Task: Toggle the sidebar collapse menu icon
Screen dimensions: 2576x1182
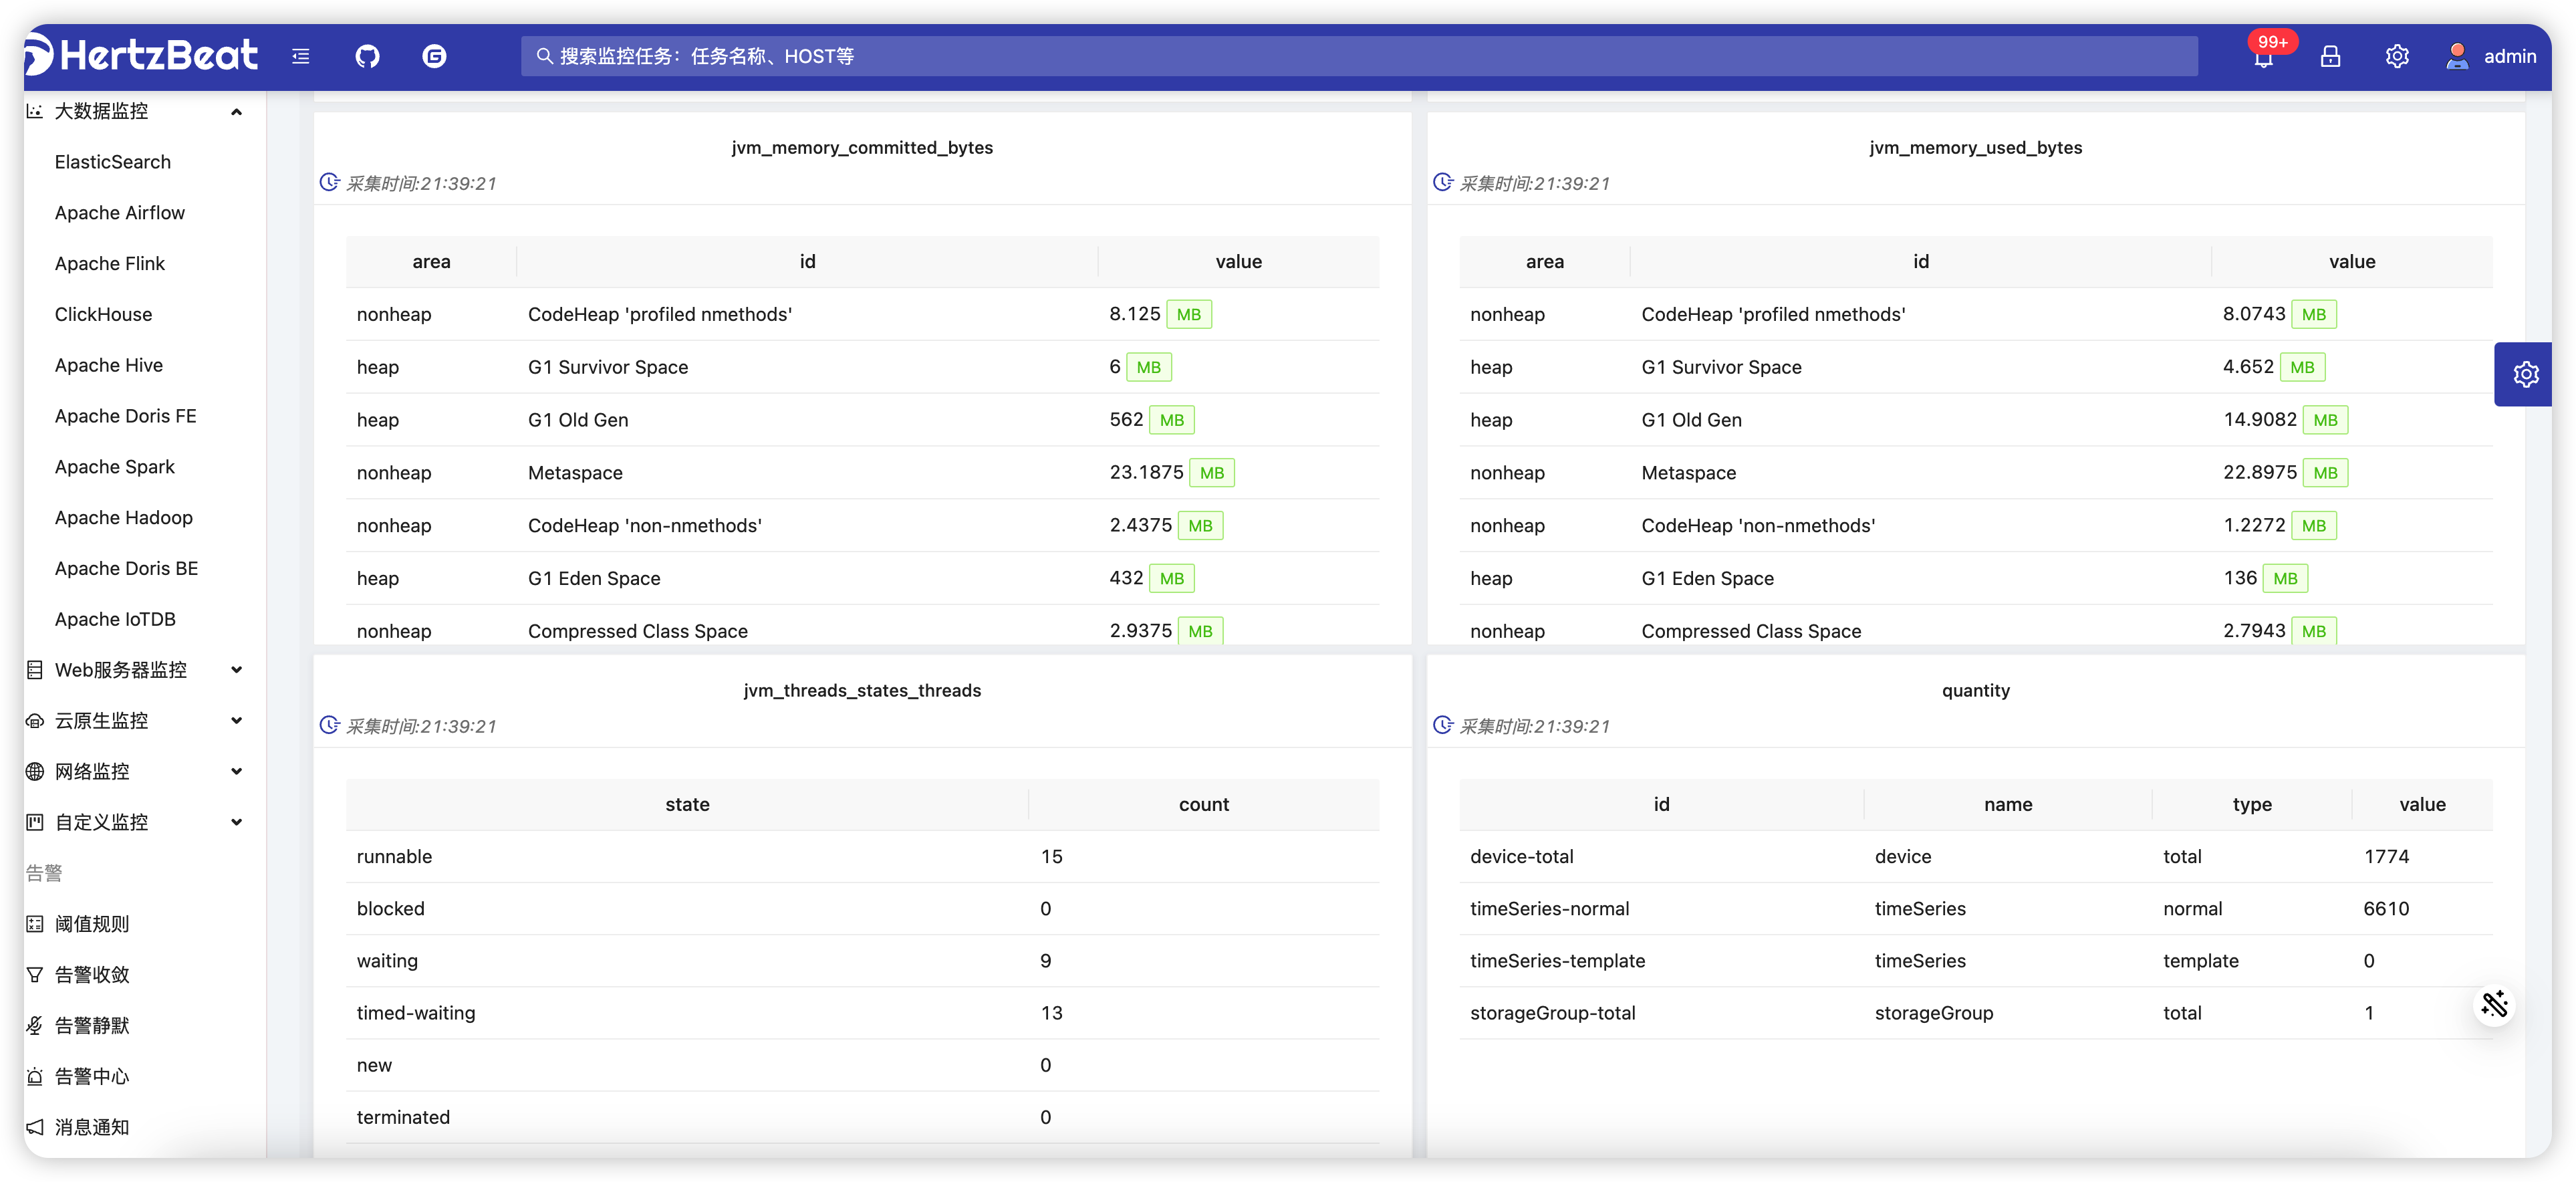Action: pyautogui.click(x=301, y=56)
